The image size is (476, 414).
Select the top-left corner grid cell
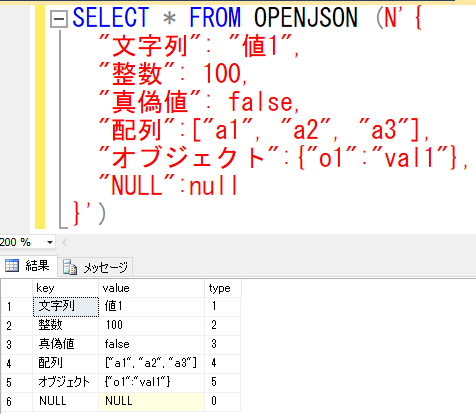point(17,288)
